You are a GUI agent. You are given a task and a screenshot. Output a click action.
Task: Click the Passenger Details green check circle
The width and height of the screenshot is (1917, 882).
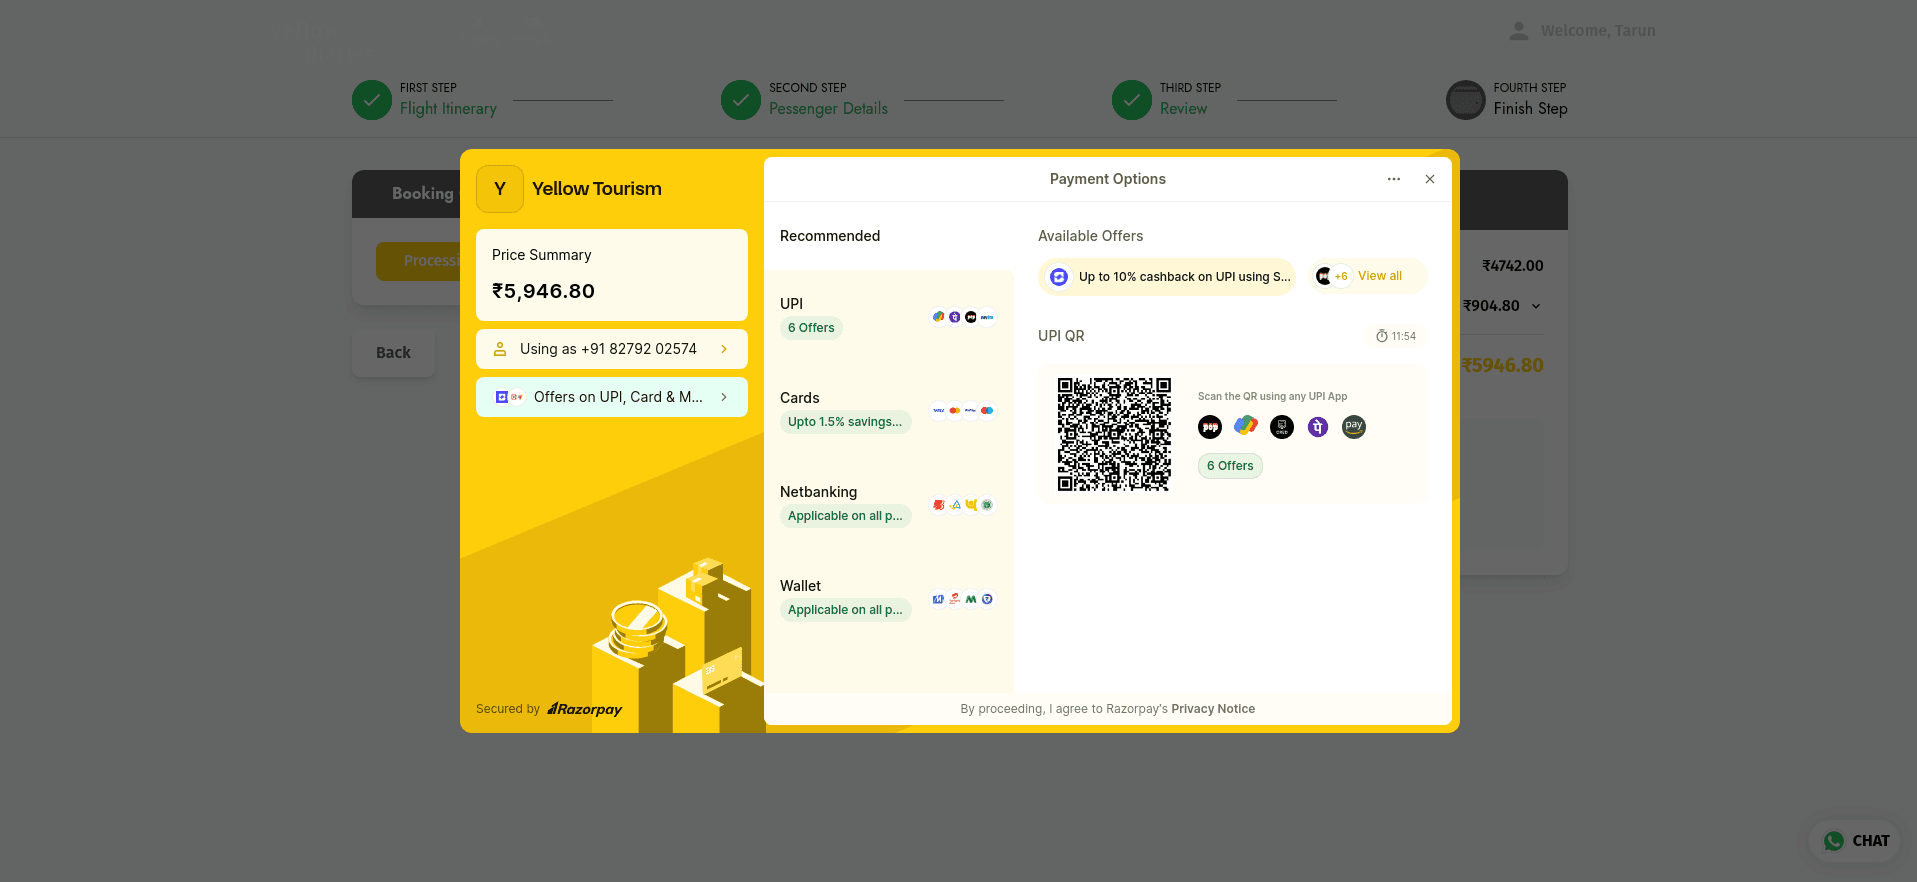(741, 100)
